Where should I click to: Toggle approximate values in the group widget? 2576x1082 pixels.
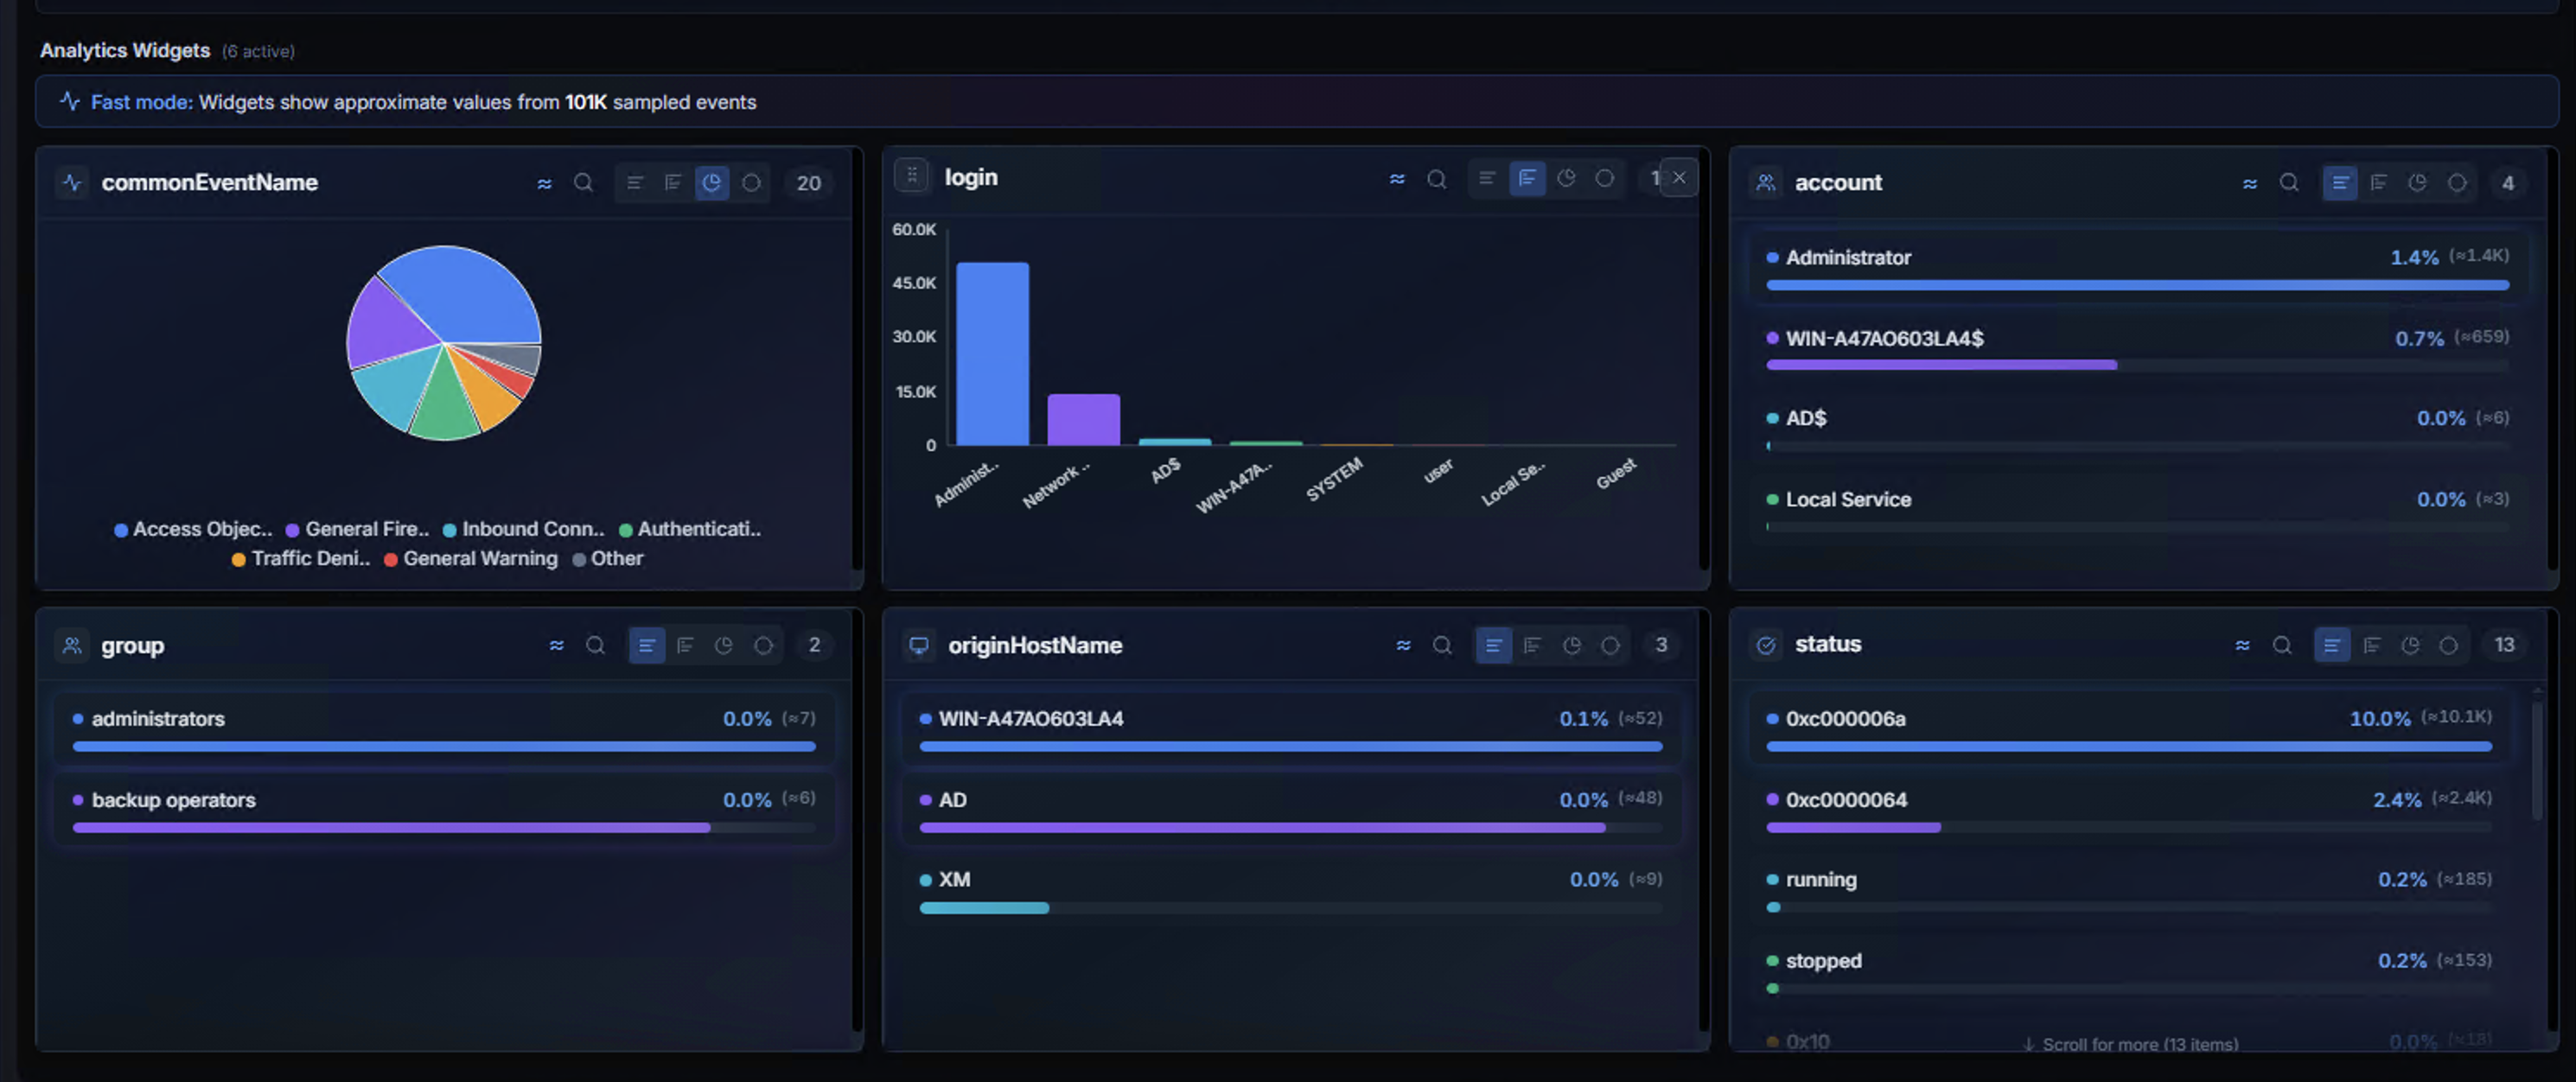(557, 645)
